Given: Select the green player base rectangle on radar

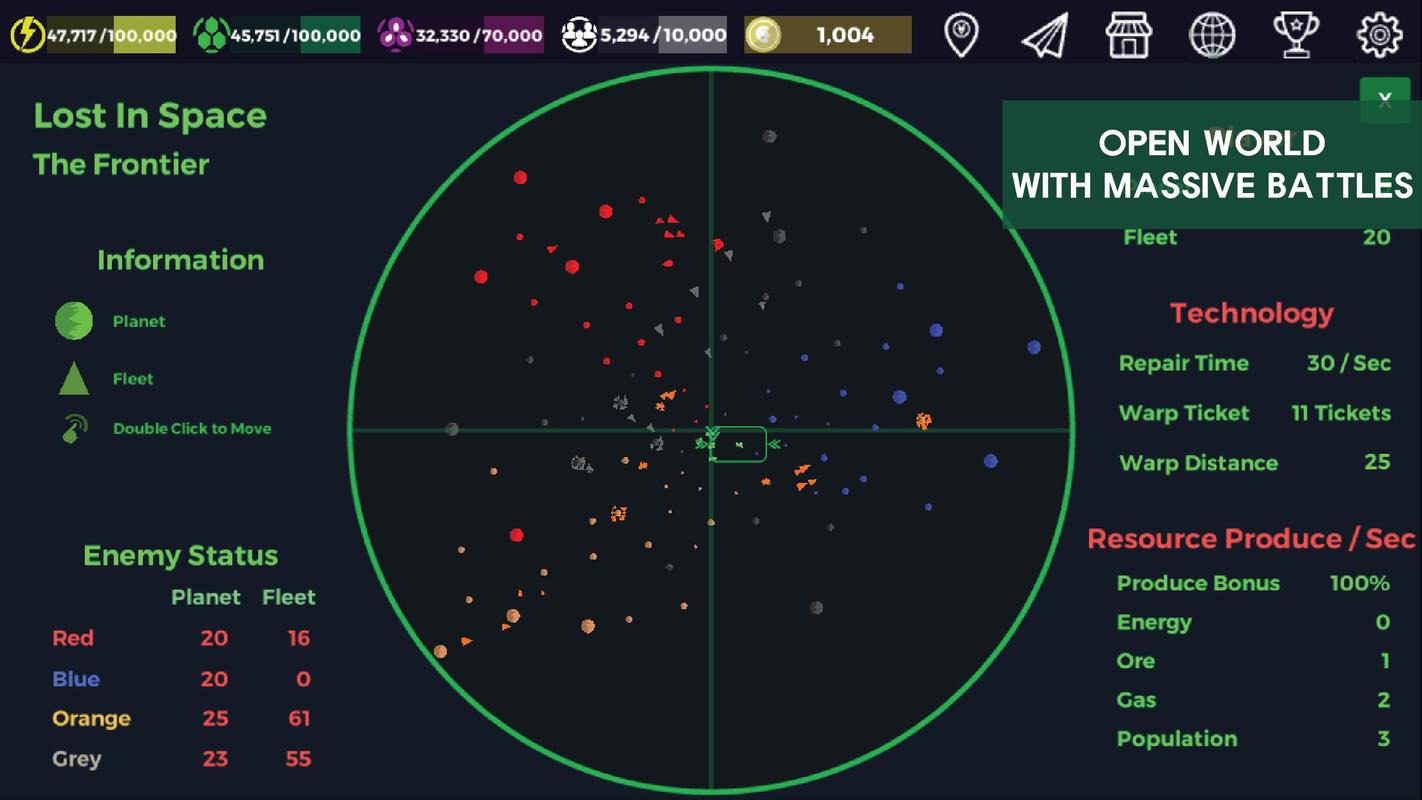Looking at the screenshot, I should 739,444.
